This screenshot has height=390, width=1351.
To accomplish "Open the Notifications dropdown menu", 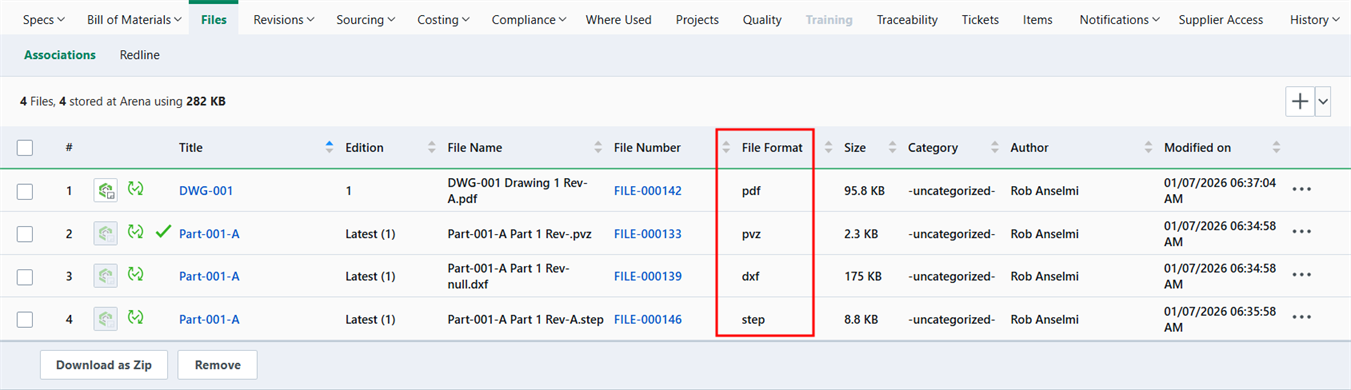I will pyautogui.click(x=1119, y=19).
